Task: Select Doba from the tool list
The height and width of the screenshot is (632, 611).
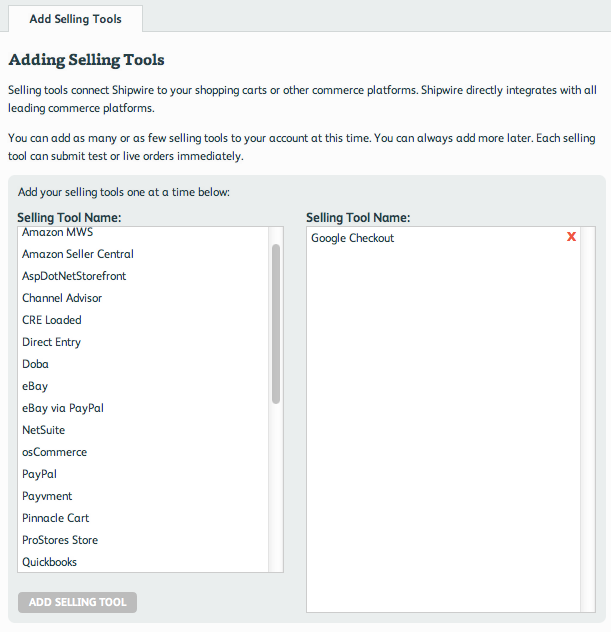Action: pyautogui.click(x=35, y=364)
